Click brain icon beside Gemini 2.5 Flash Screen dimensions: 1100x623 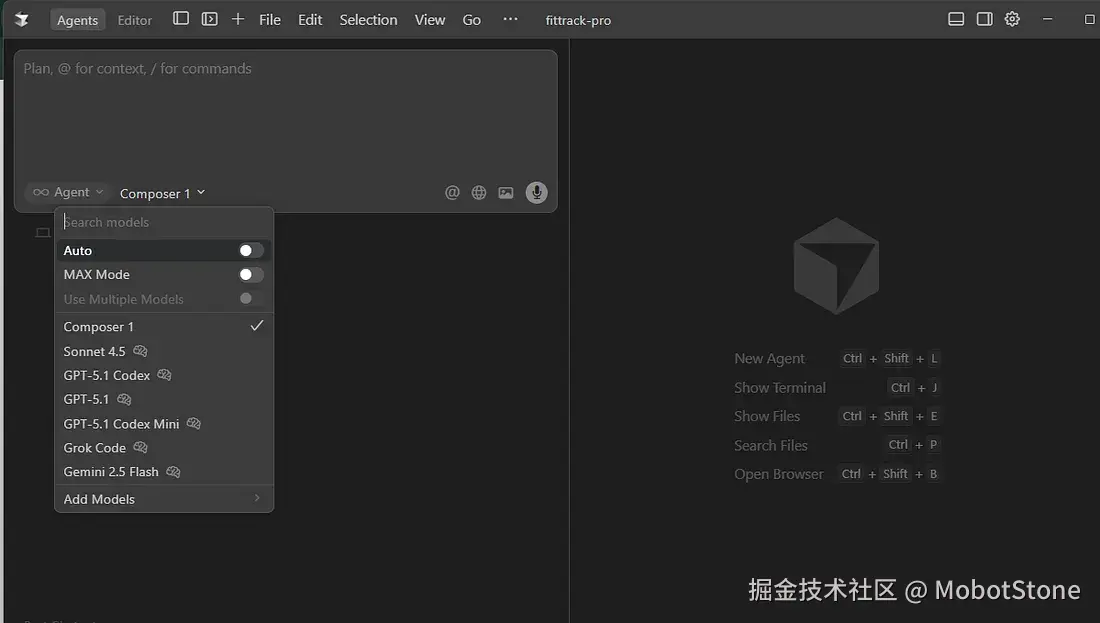(x=173, y=471)
